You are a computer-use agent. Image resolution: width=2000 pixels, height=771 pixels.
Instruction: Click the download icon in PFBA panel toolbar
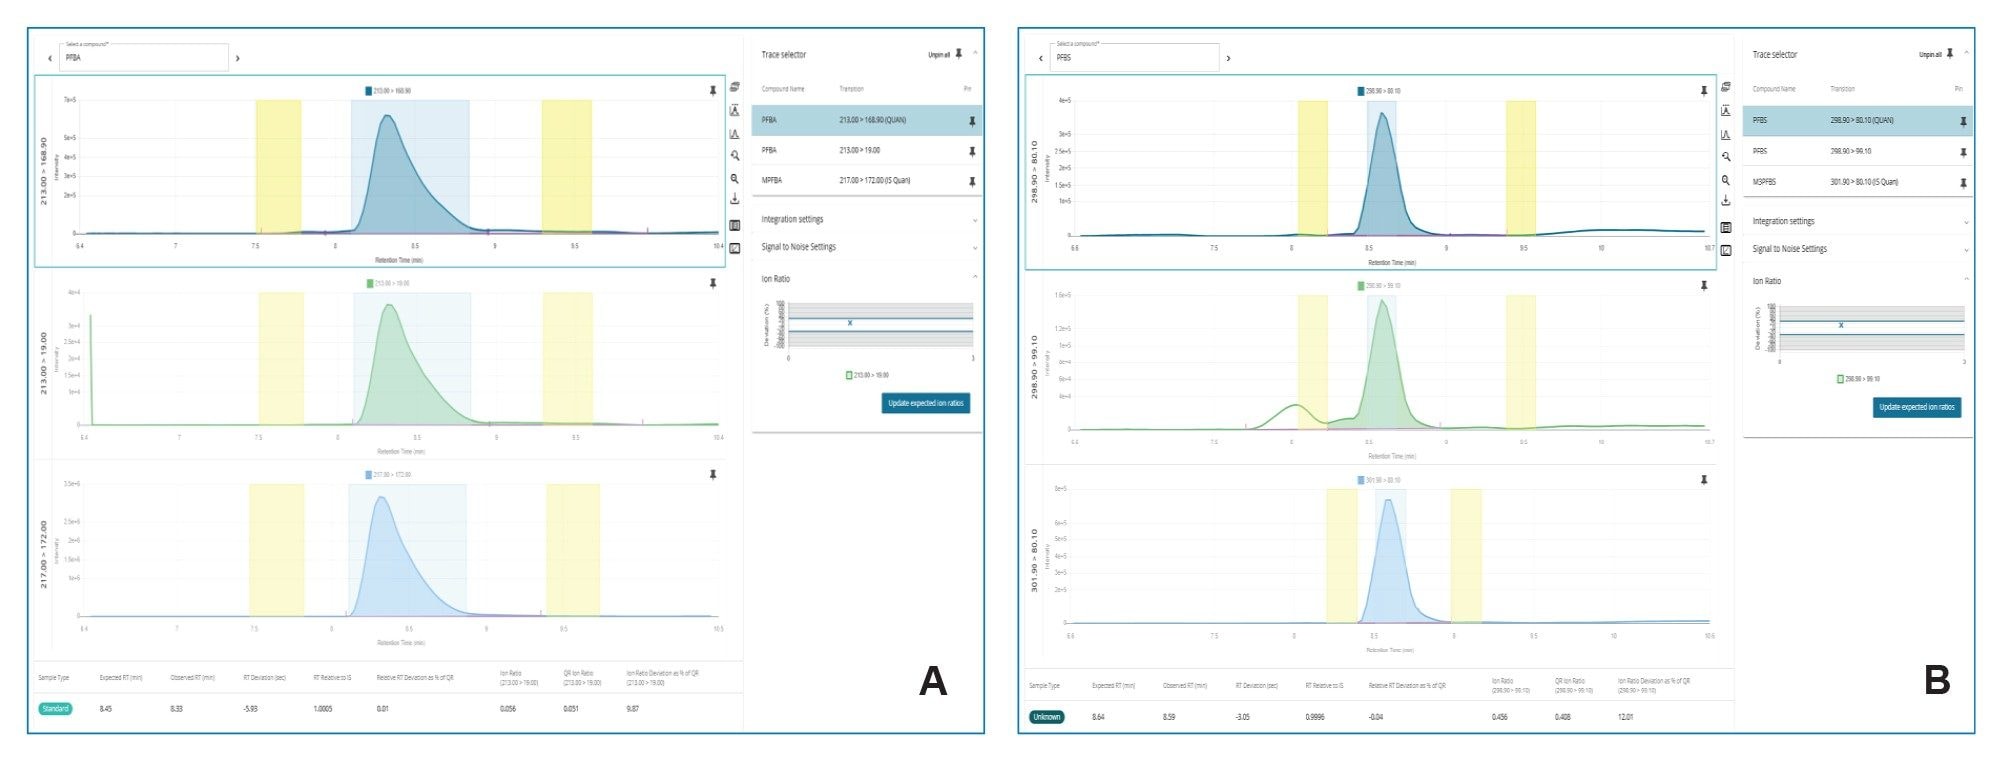tap(735, 199)
